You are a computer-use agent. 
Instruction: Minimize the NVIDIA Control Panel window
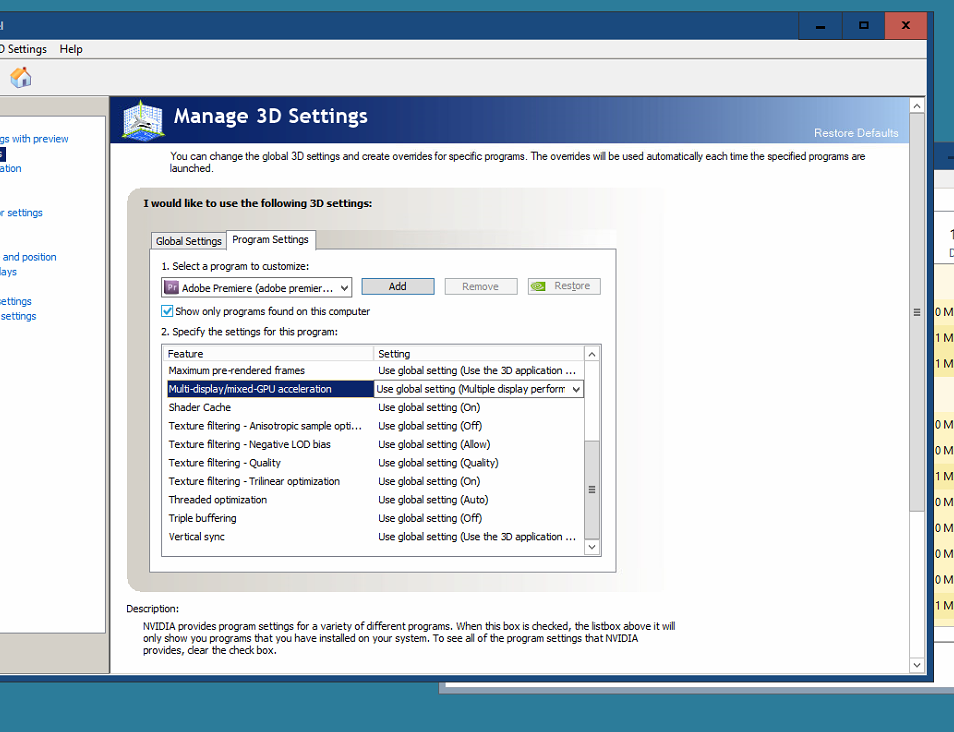(820, 26)
